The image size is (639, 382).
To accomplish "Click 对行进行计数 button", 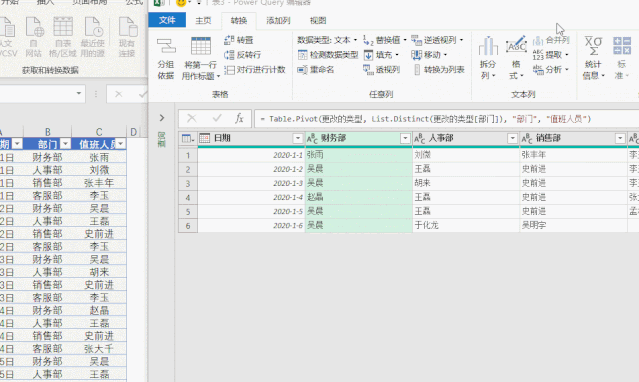I will point(255,70).
